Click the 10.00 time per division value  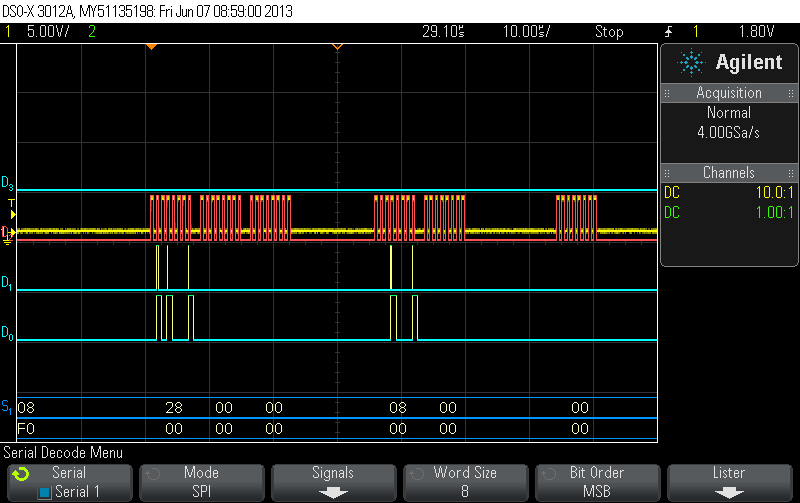pyautogui.click(x=526, y=32)
